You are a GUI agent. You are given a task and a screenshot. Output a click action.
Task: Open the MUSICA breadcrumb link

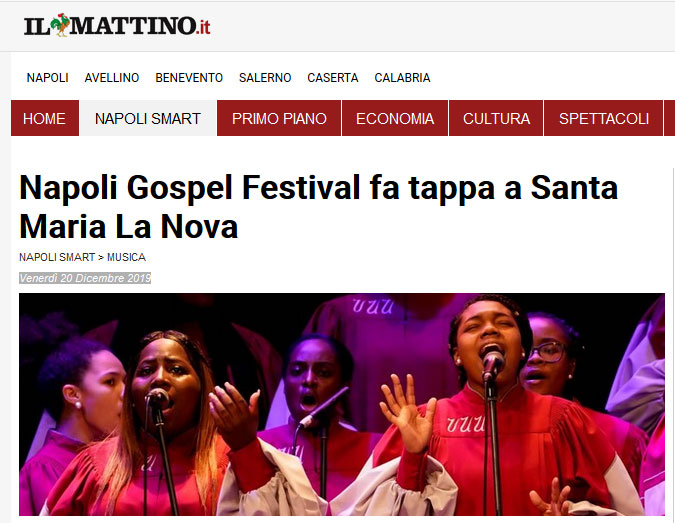126,257
